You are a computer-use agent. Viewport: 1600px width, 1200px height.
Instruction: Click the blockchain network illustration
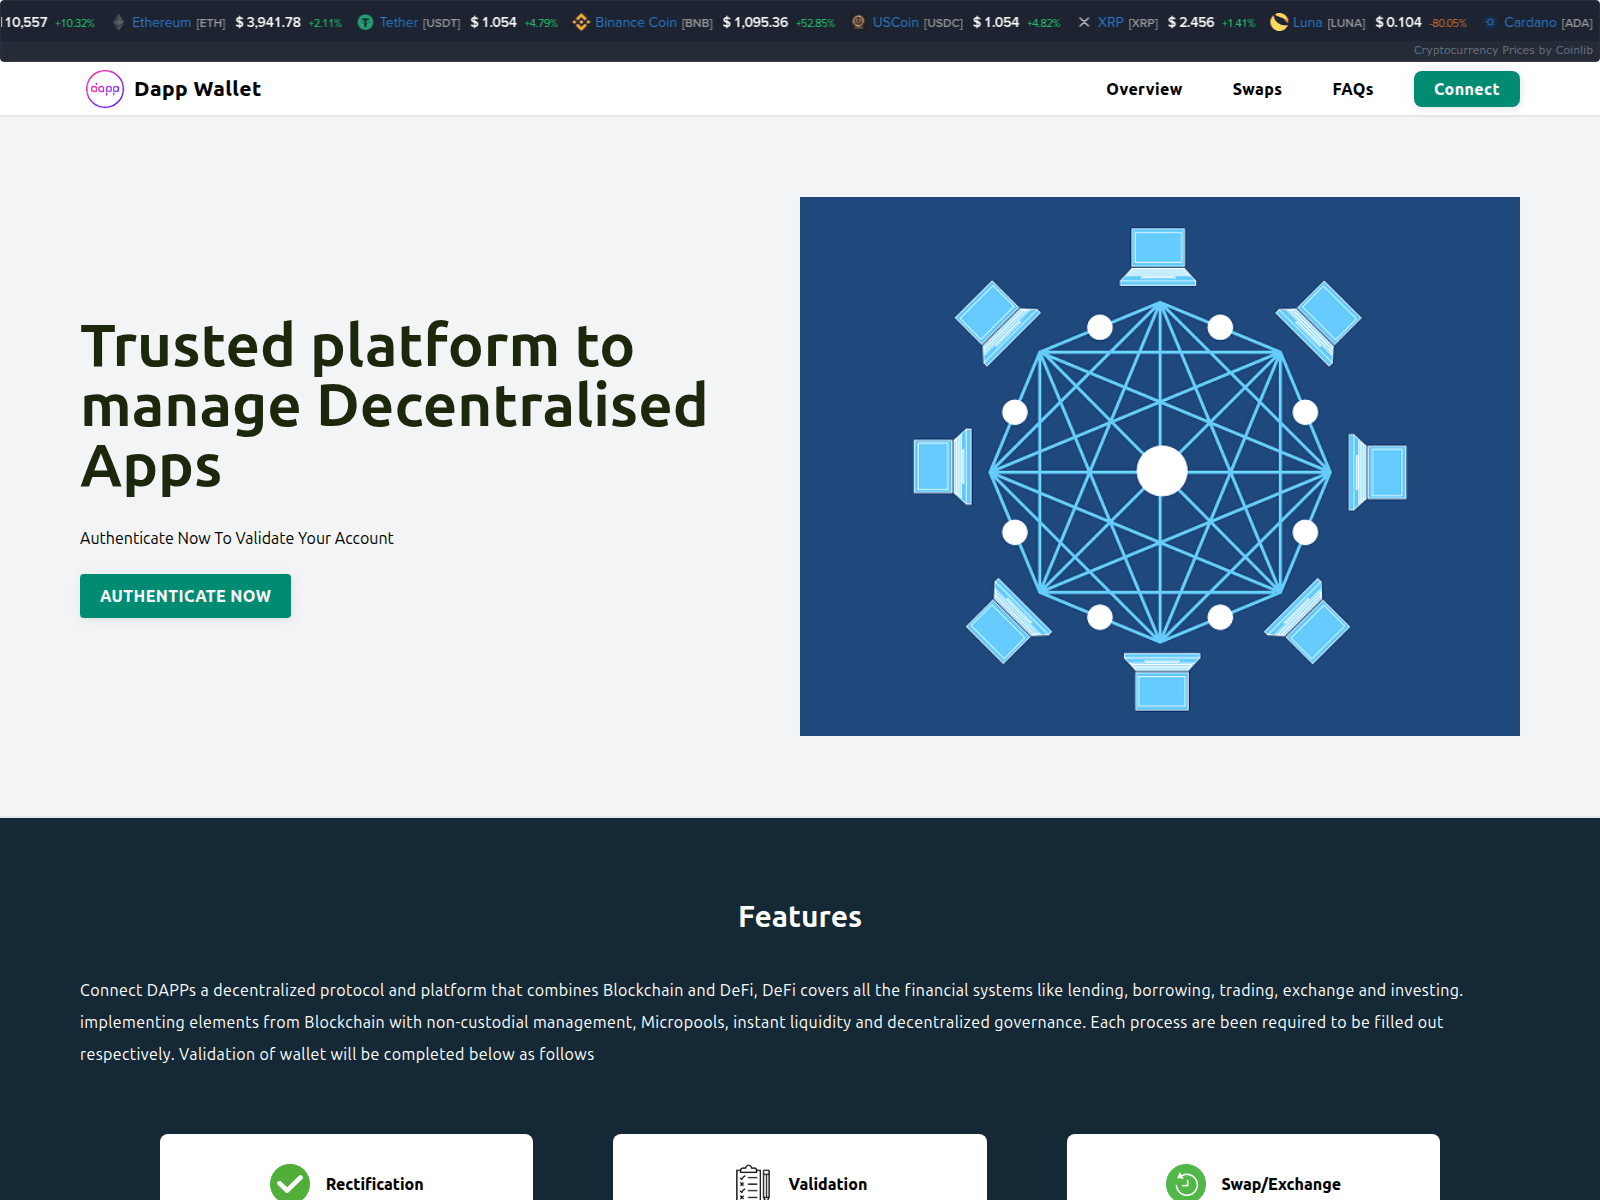[1159, 466]
